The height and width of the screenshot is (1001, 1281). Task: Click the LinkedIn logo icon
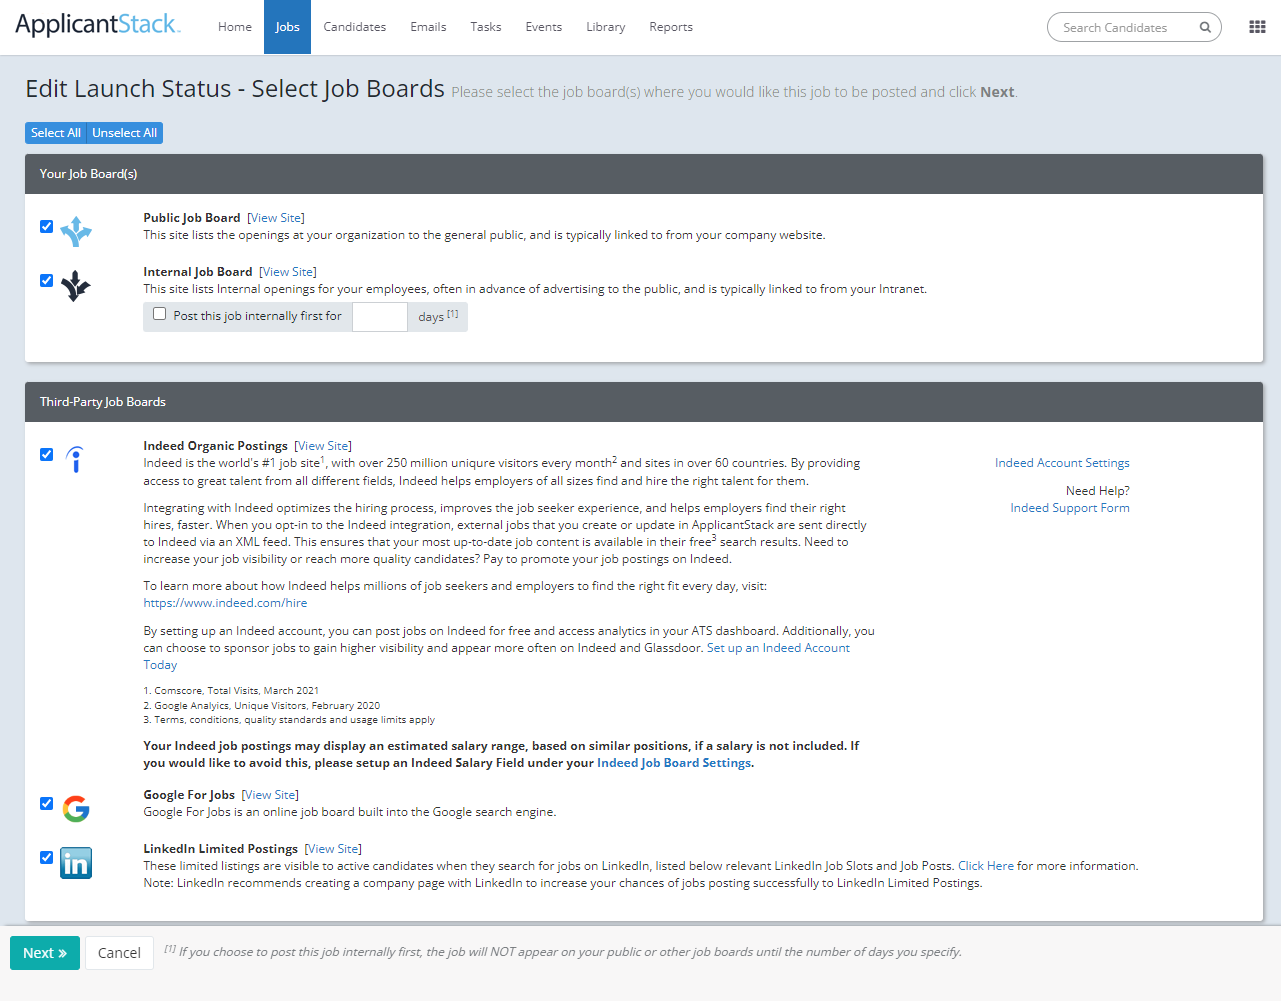tap(75, 861)
